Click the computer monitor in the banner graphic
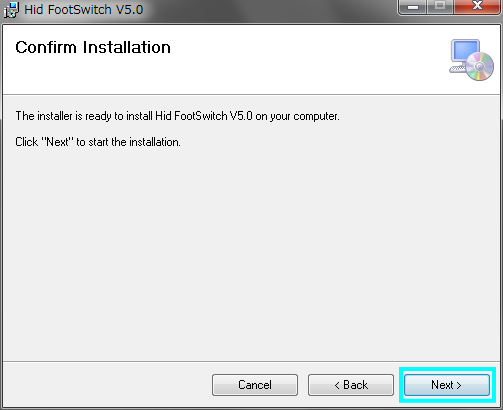The width and height of the screenshot is (503, 410). [x=464, y=53]
